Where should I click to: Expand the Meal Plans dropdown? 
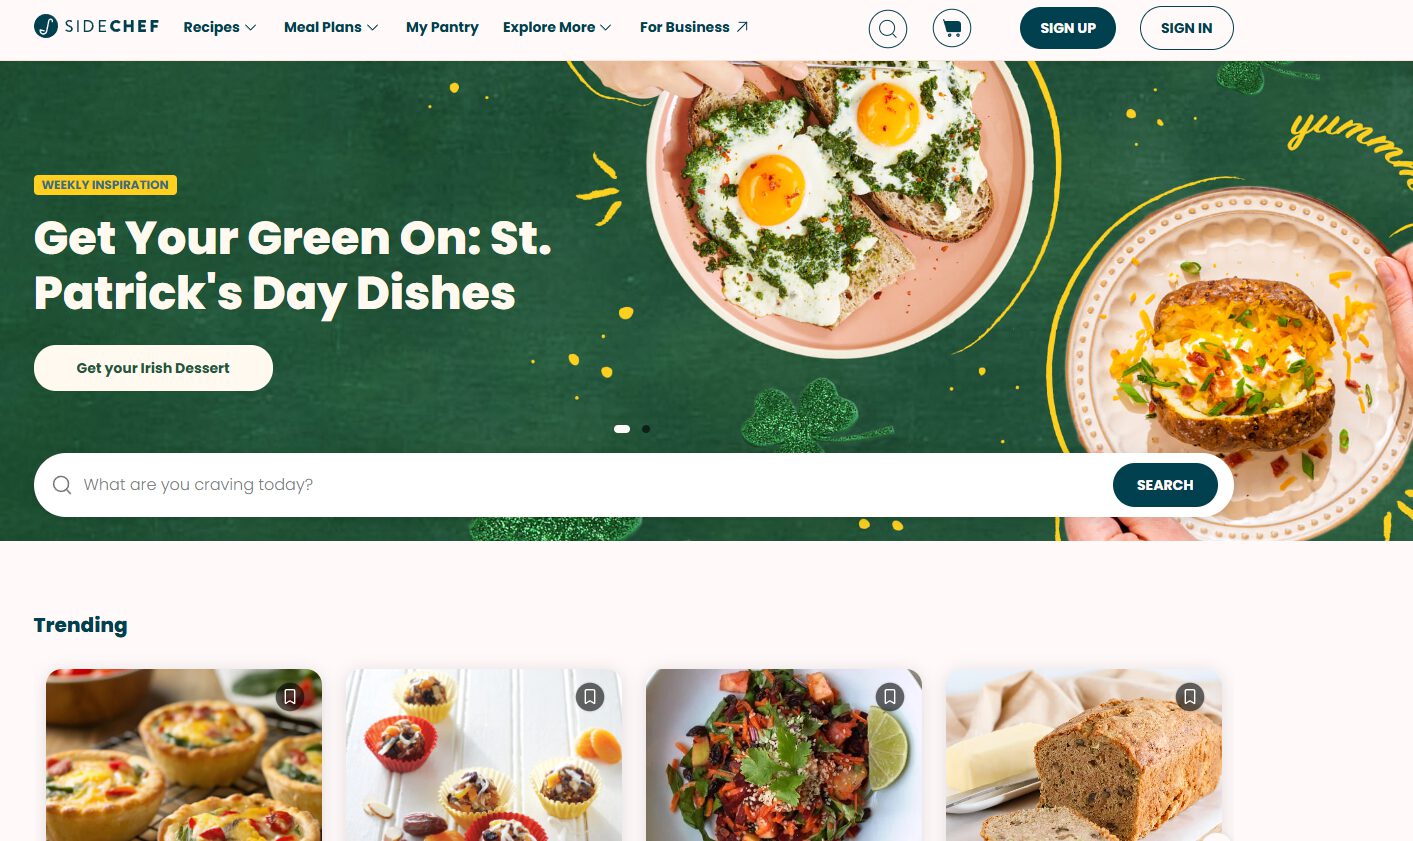[x=331, y=27]
